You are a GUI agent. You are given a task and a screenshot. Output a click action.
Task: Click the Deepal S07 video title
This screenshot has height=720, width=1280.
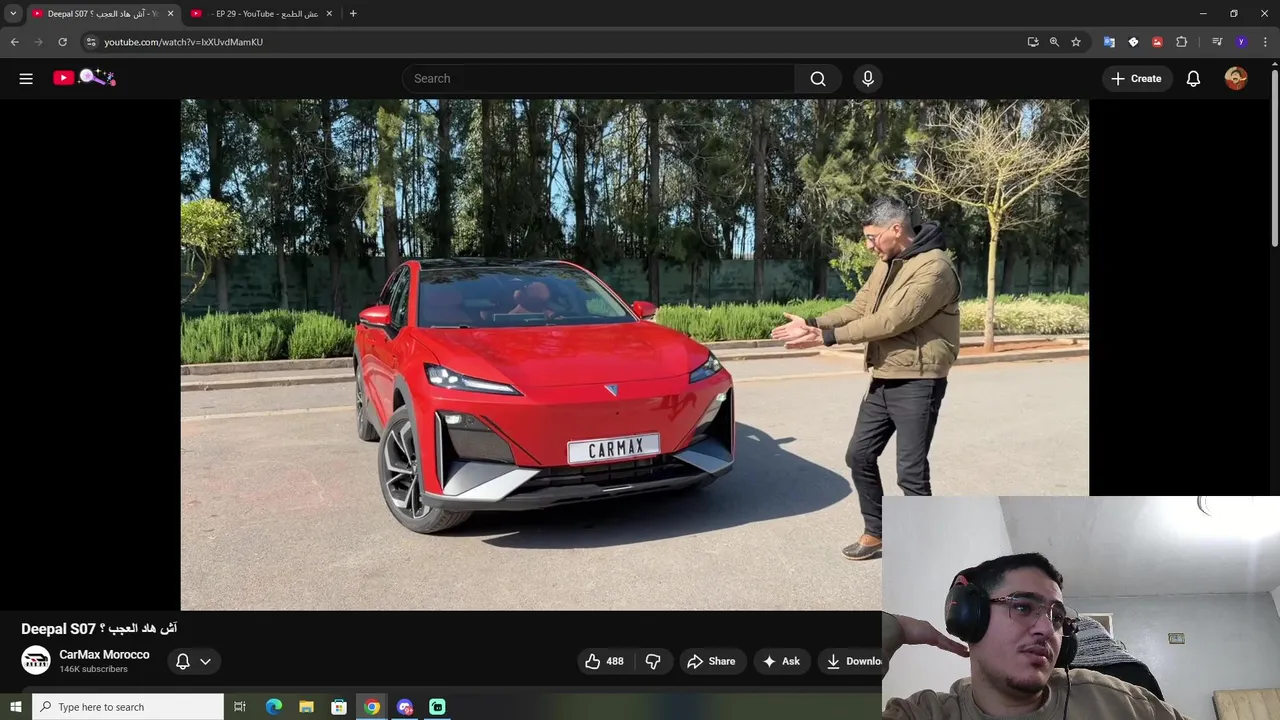click(99, 628)
